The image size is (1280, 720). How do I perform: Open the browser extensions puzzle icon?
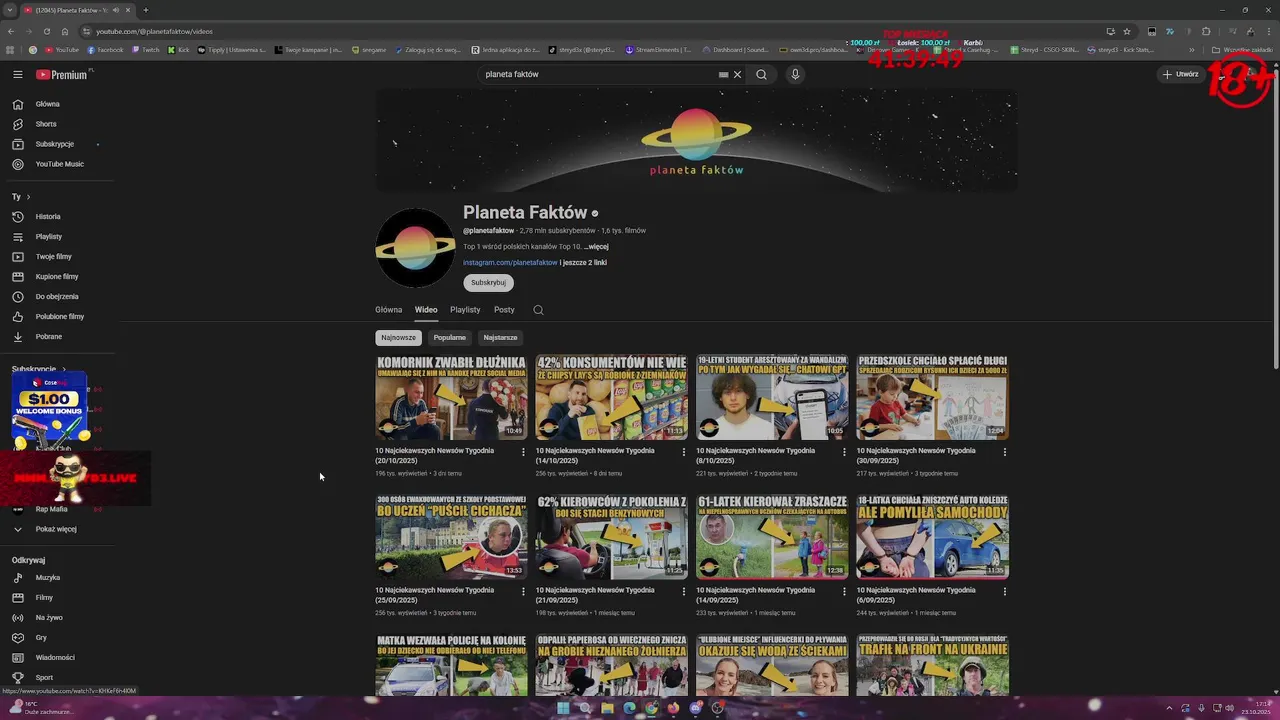pos(1206,31)
